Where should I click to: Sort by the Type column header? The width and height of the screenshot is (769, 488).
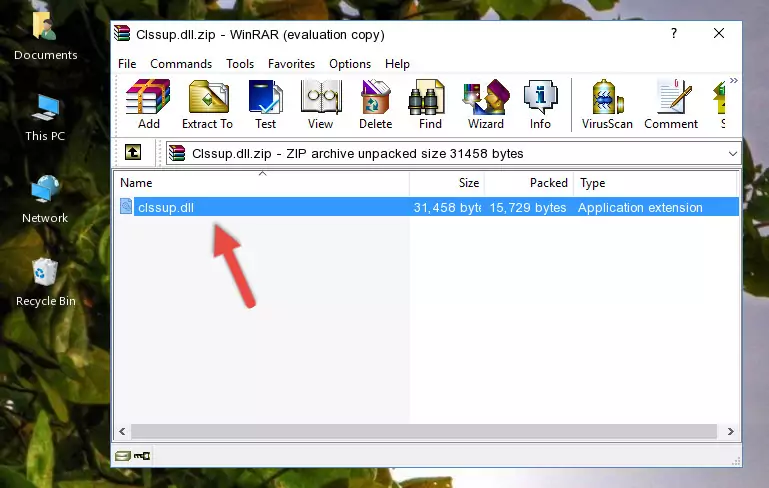pos(655,183)
